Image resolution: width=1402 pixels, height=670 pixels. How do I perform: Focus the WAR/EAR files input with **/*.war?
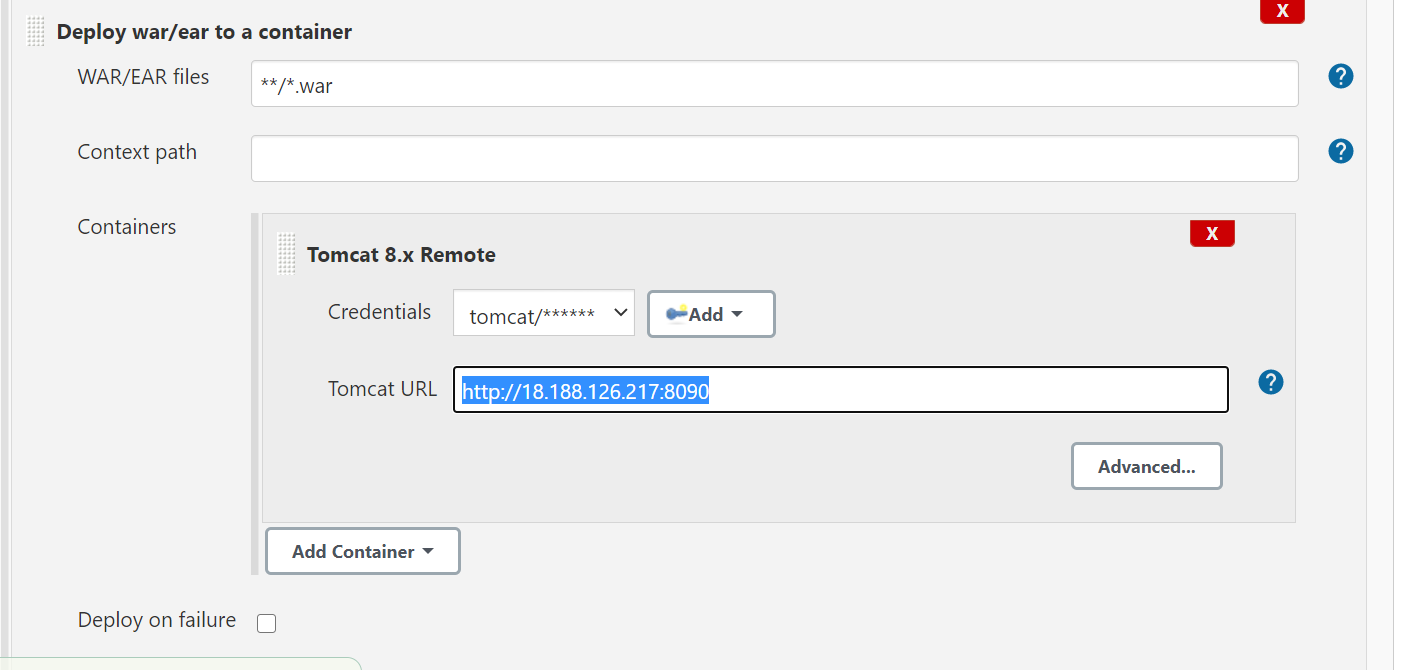click(774, 84)
